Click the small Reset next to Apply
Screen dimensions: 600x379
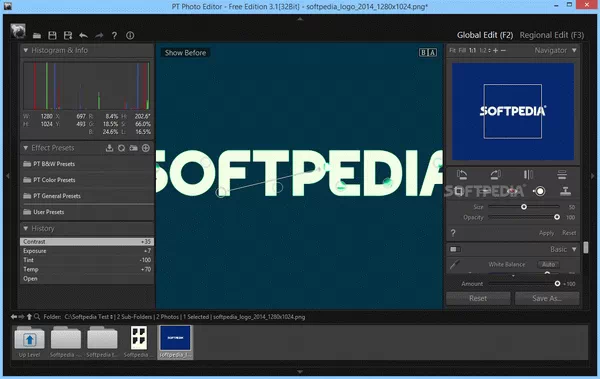(x=569, y=233)
